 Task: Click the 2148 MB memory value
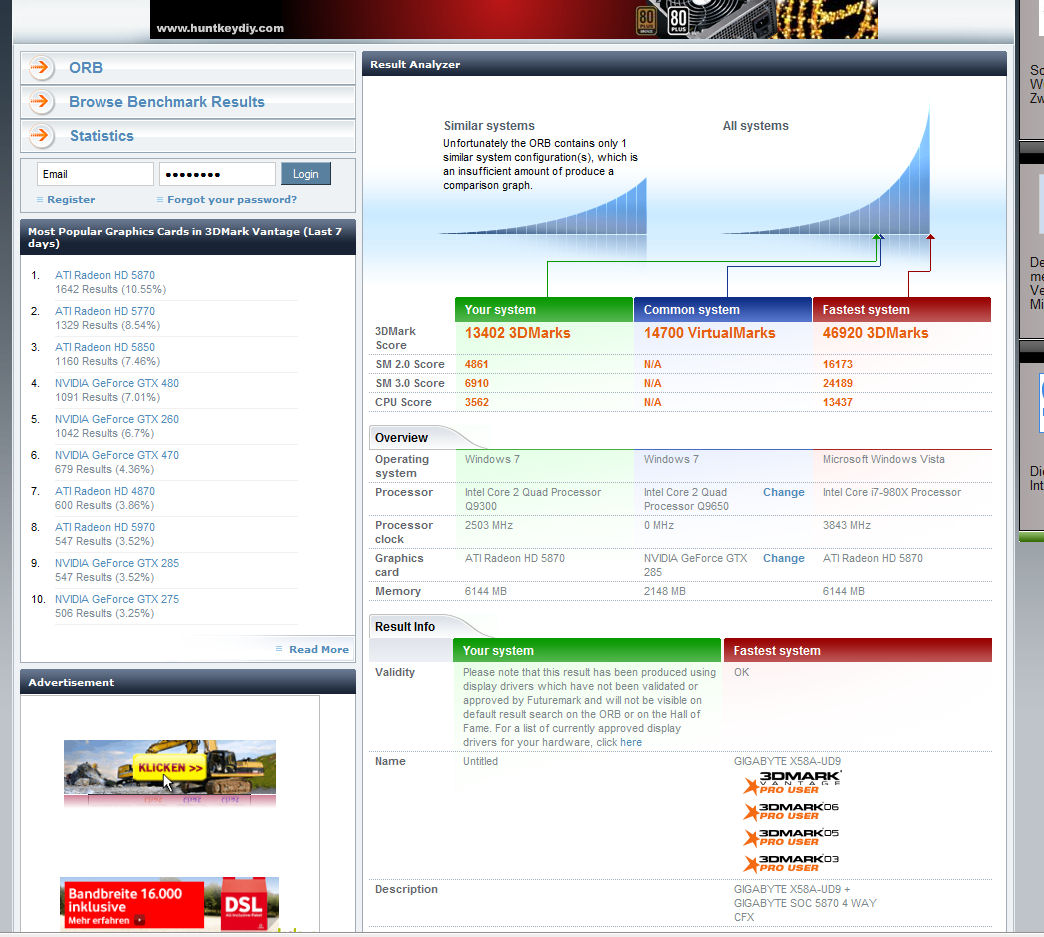(664, 591)
